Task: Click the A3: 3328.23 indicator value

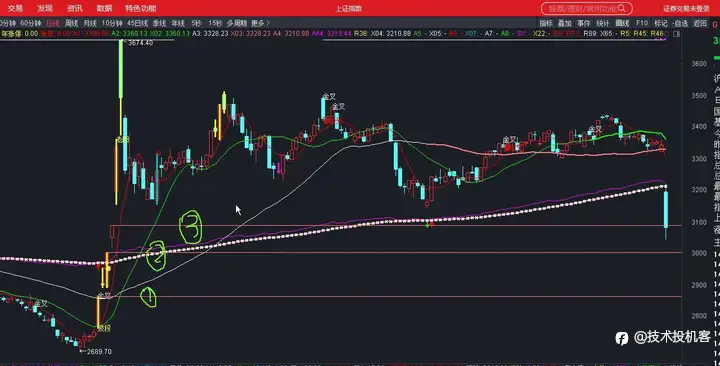Action: 210,34
